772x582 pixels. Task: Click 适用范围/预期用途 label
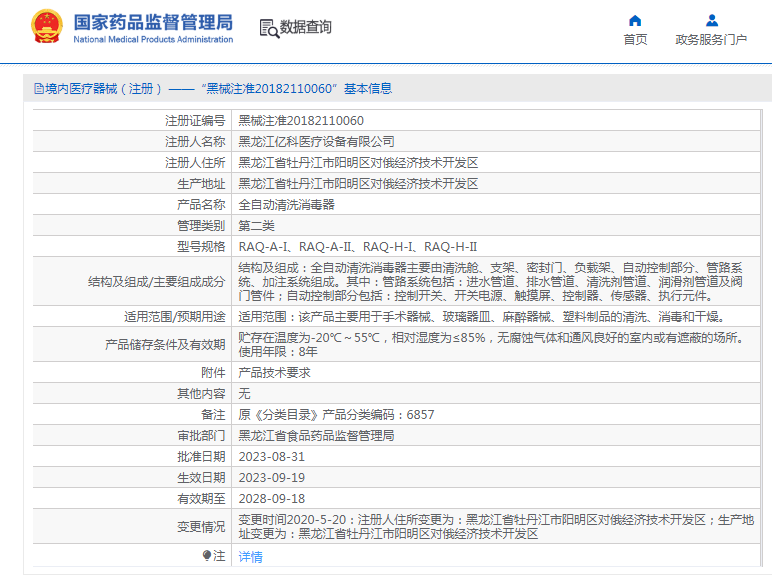pos(175,317)
